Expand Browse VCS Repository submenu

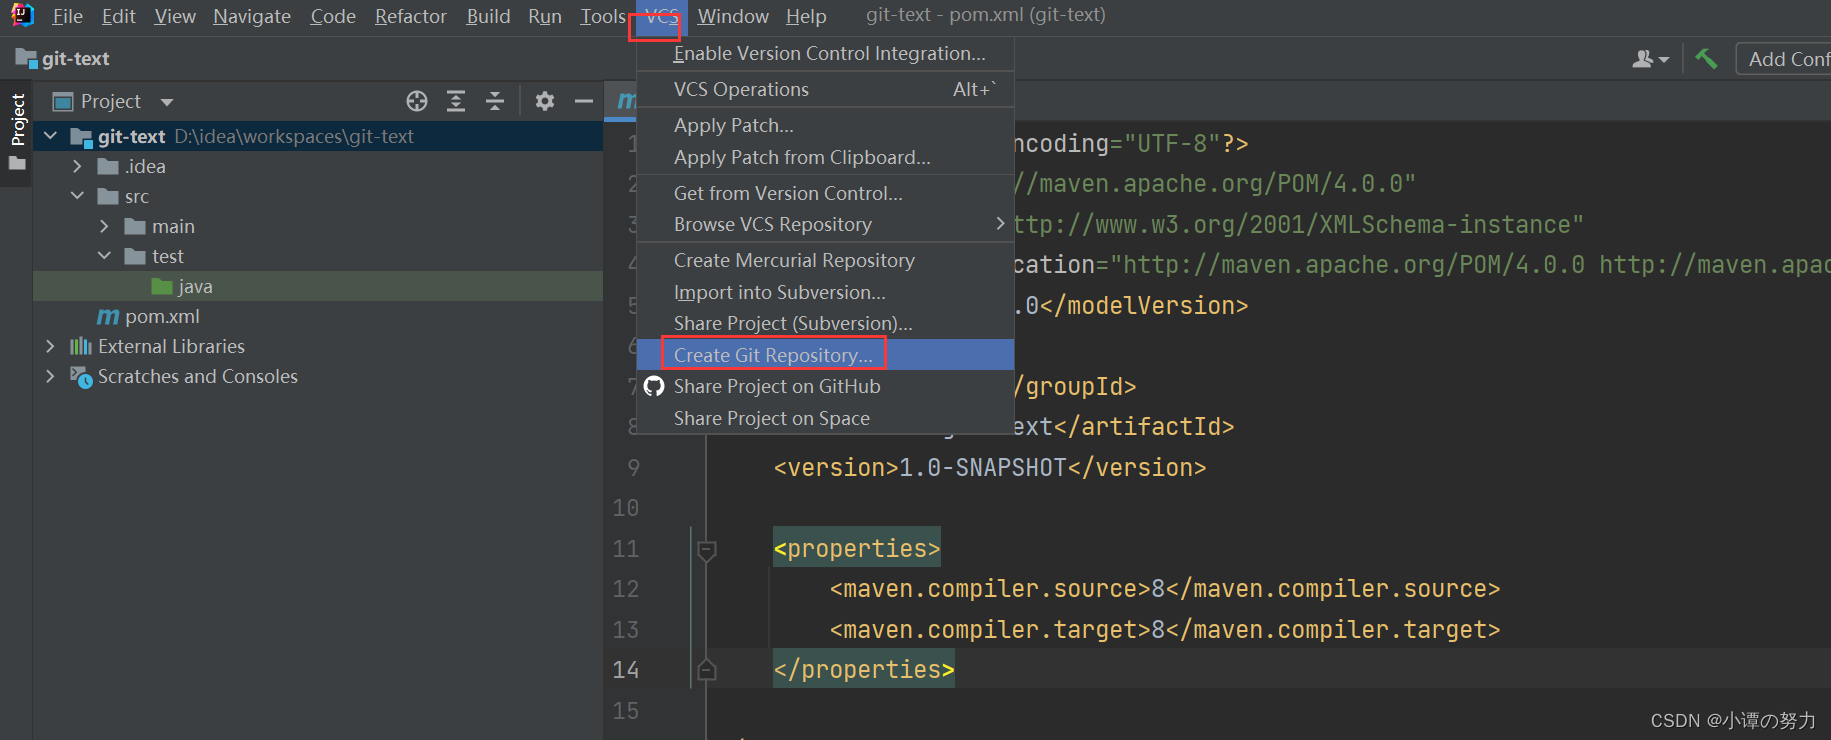tap(826, 224)
